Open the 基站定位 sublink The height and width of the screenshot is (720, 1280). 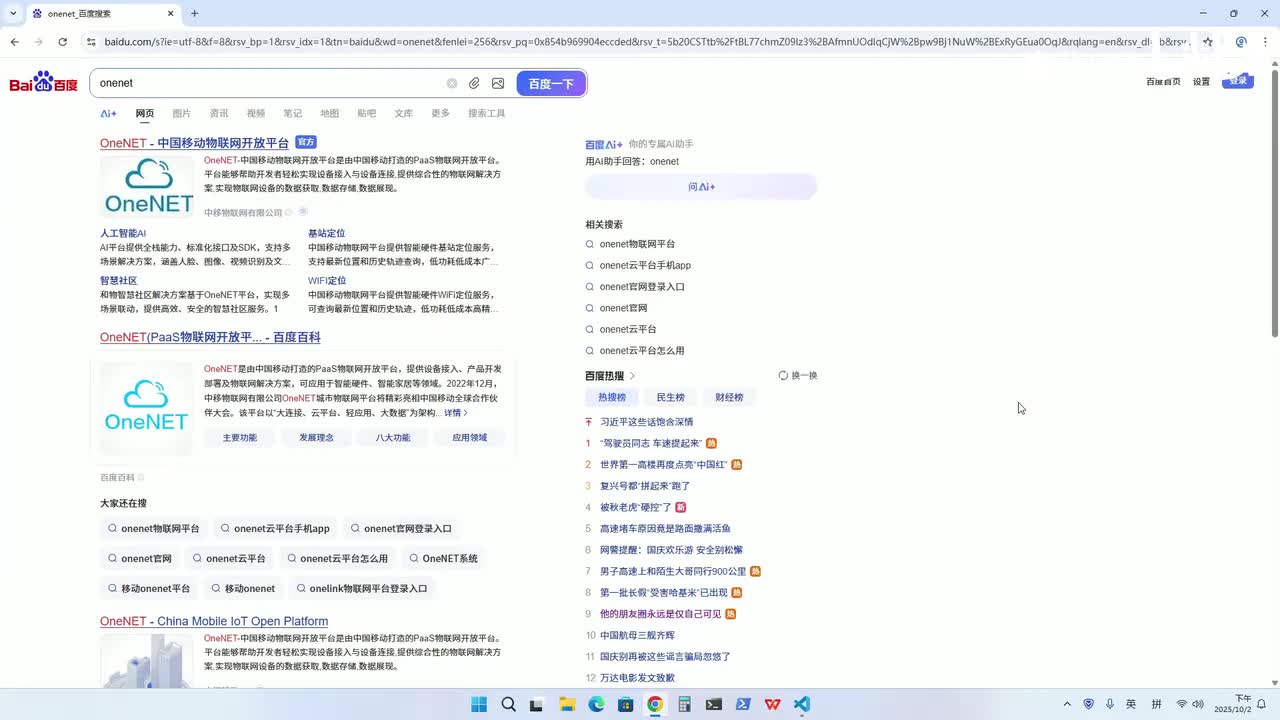tap(326, 233)
